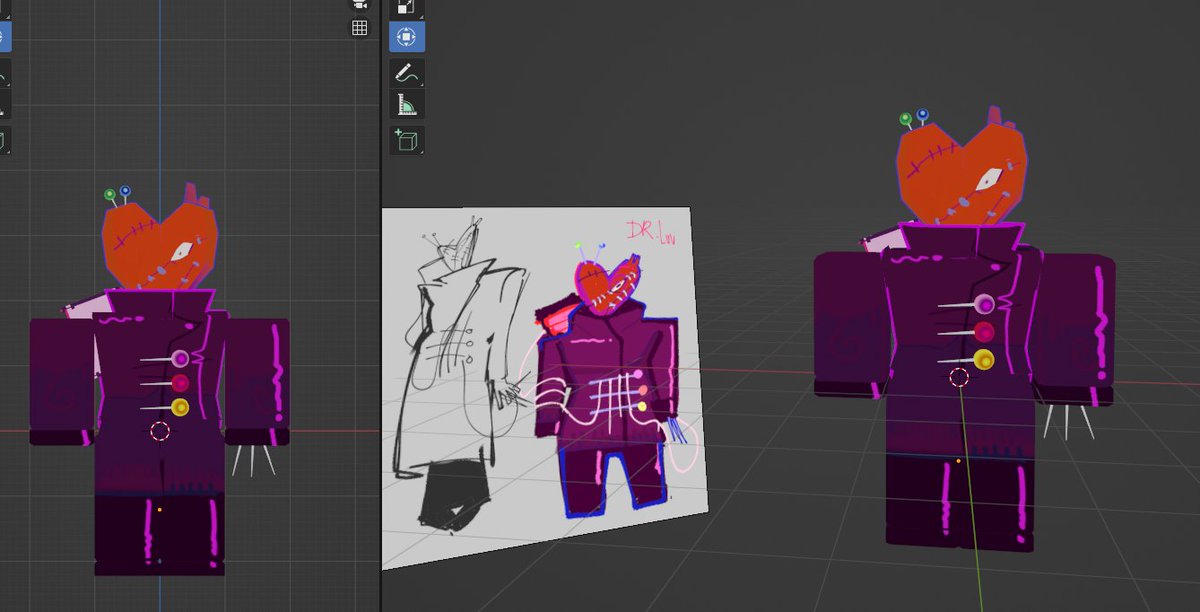Select the Annotate pencil tool

pyautogui.click(x=406, y=73)
